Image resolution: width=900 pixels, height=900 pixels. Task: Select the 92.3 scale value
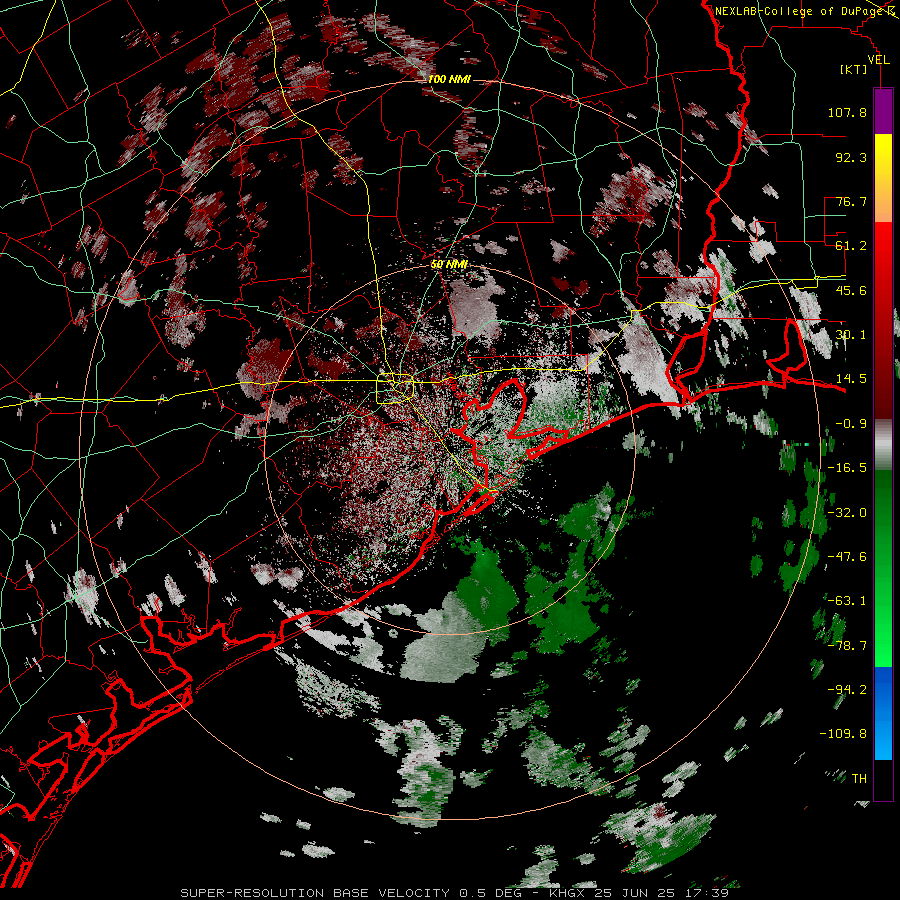pyautogui.click(x=851, y=157)
